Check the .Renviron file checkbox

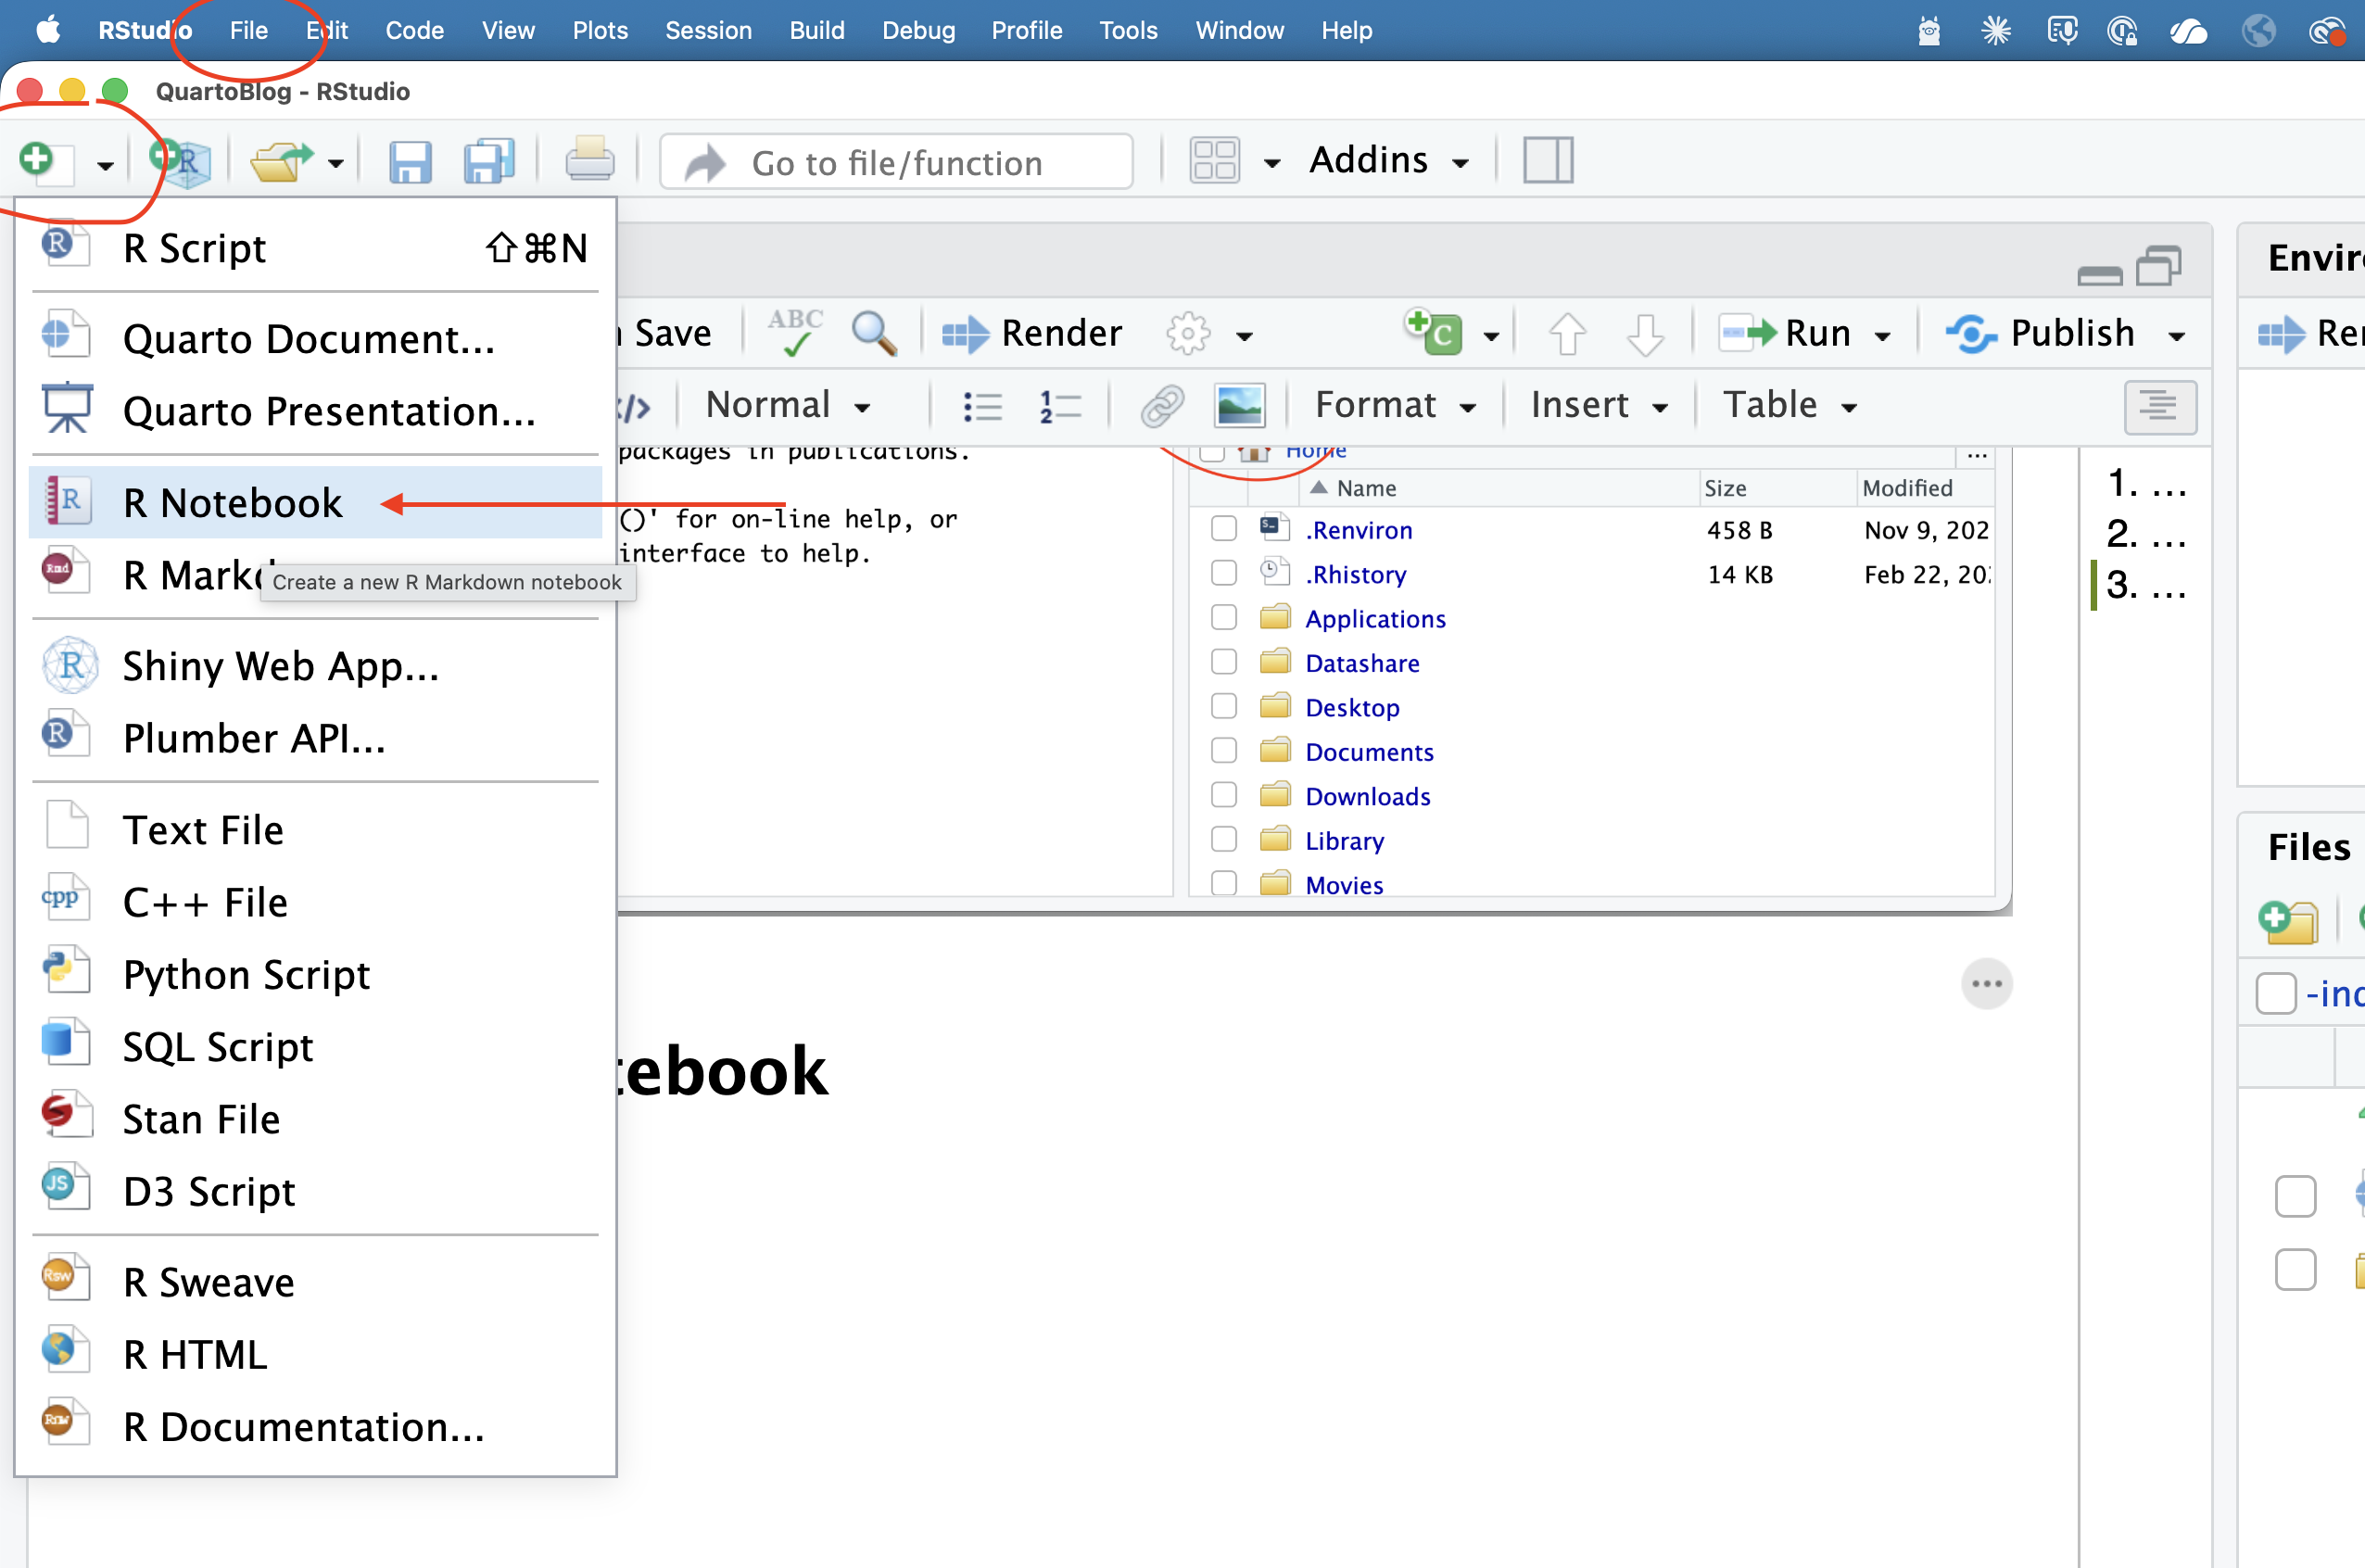(1223, 529)
